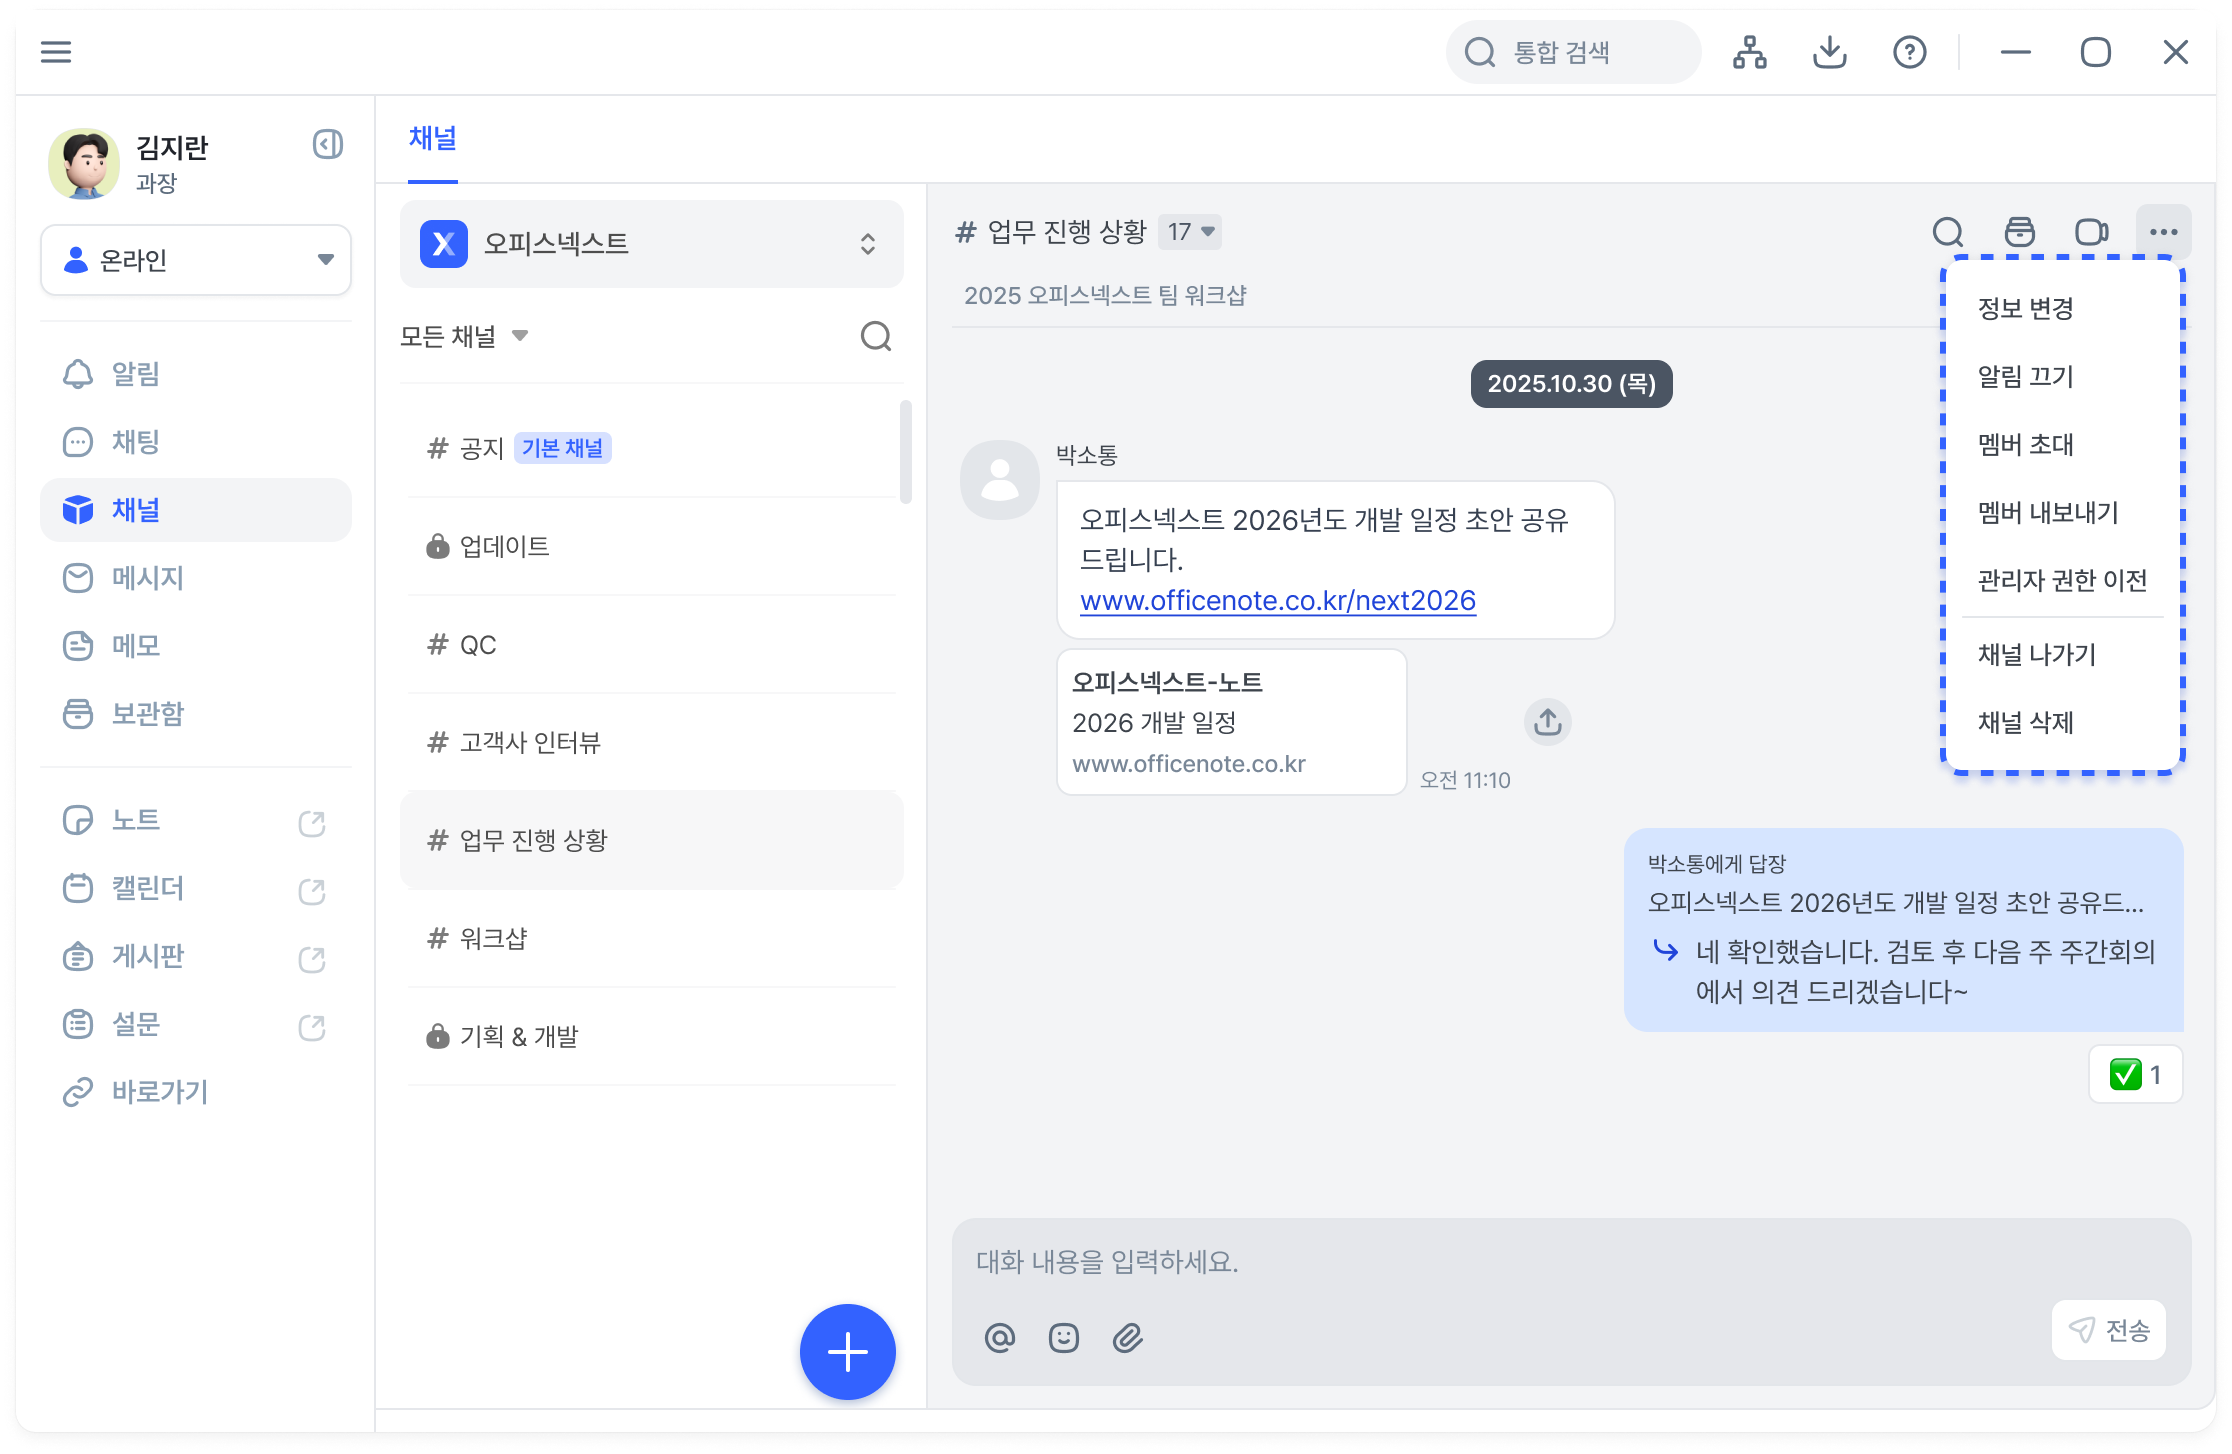Click the download icon in top bar
Screen dimensions: 2232x1454
pos(1829,52)
